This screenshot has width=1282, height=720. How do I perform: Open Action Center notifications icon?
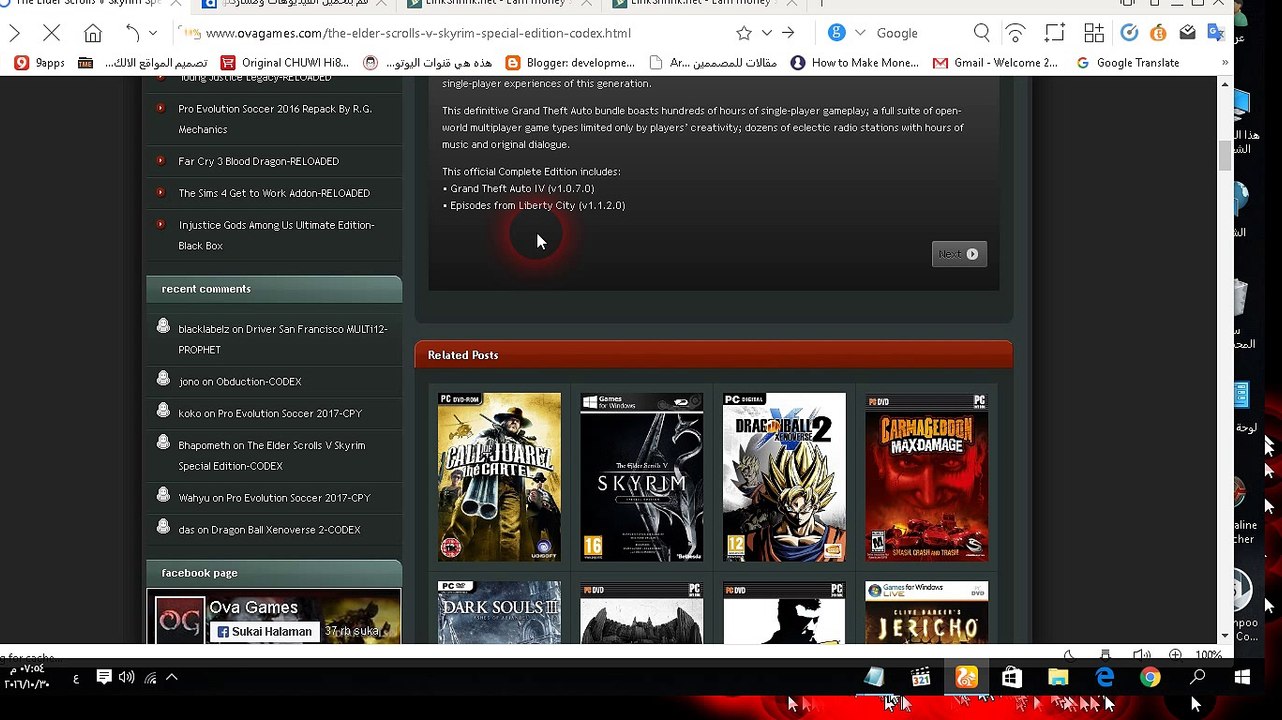[x=104, y=677]
